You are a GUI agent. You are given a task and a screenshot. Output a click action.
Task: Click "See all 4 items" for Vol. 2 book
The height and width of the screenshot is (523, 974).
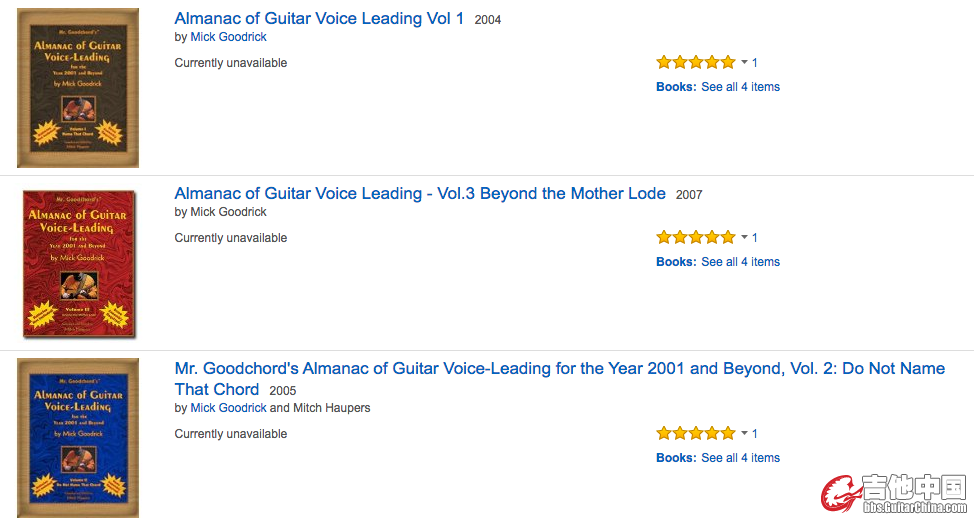pos(740,458)
